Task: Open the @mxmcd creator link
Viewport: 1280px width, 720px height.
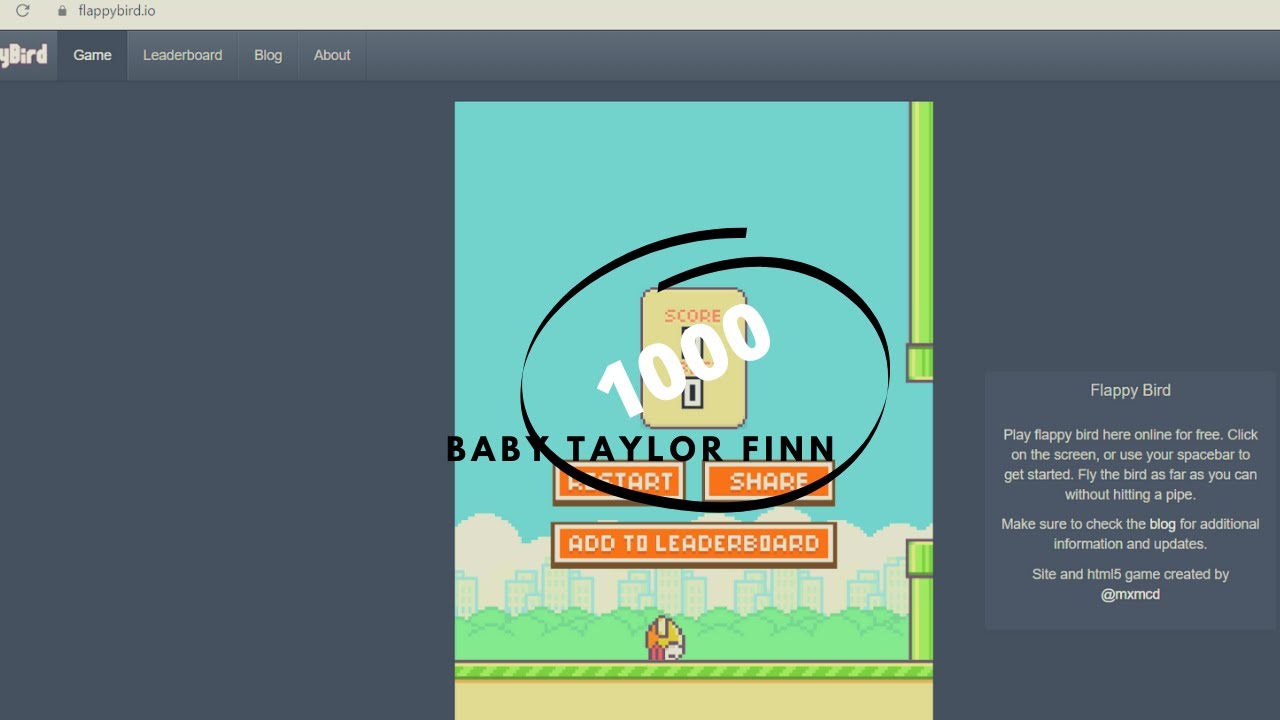Action: coord(1130,594)
